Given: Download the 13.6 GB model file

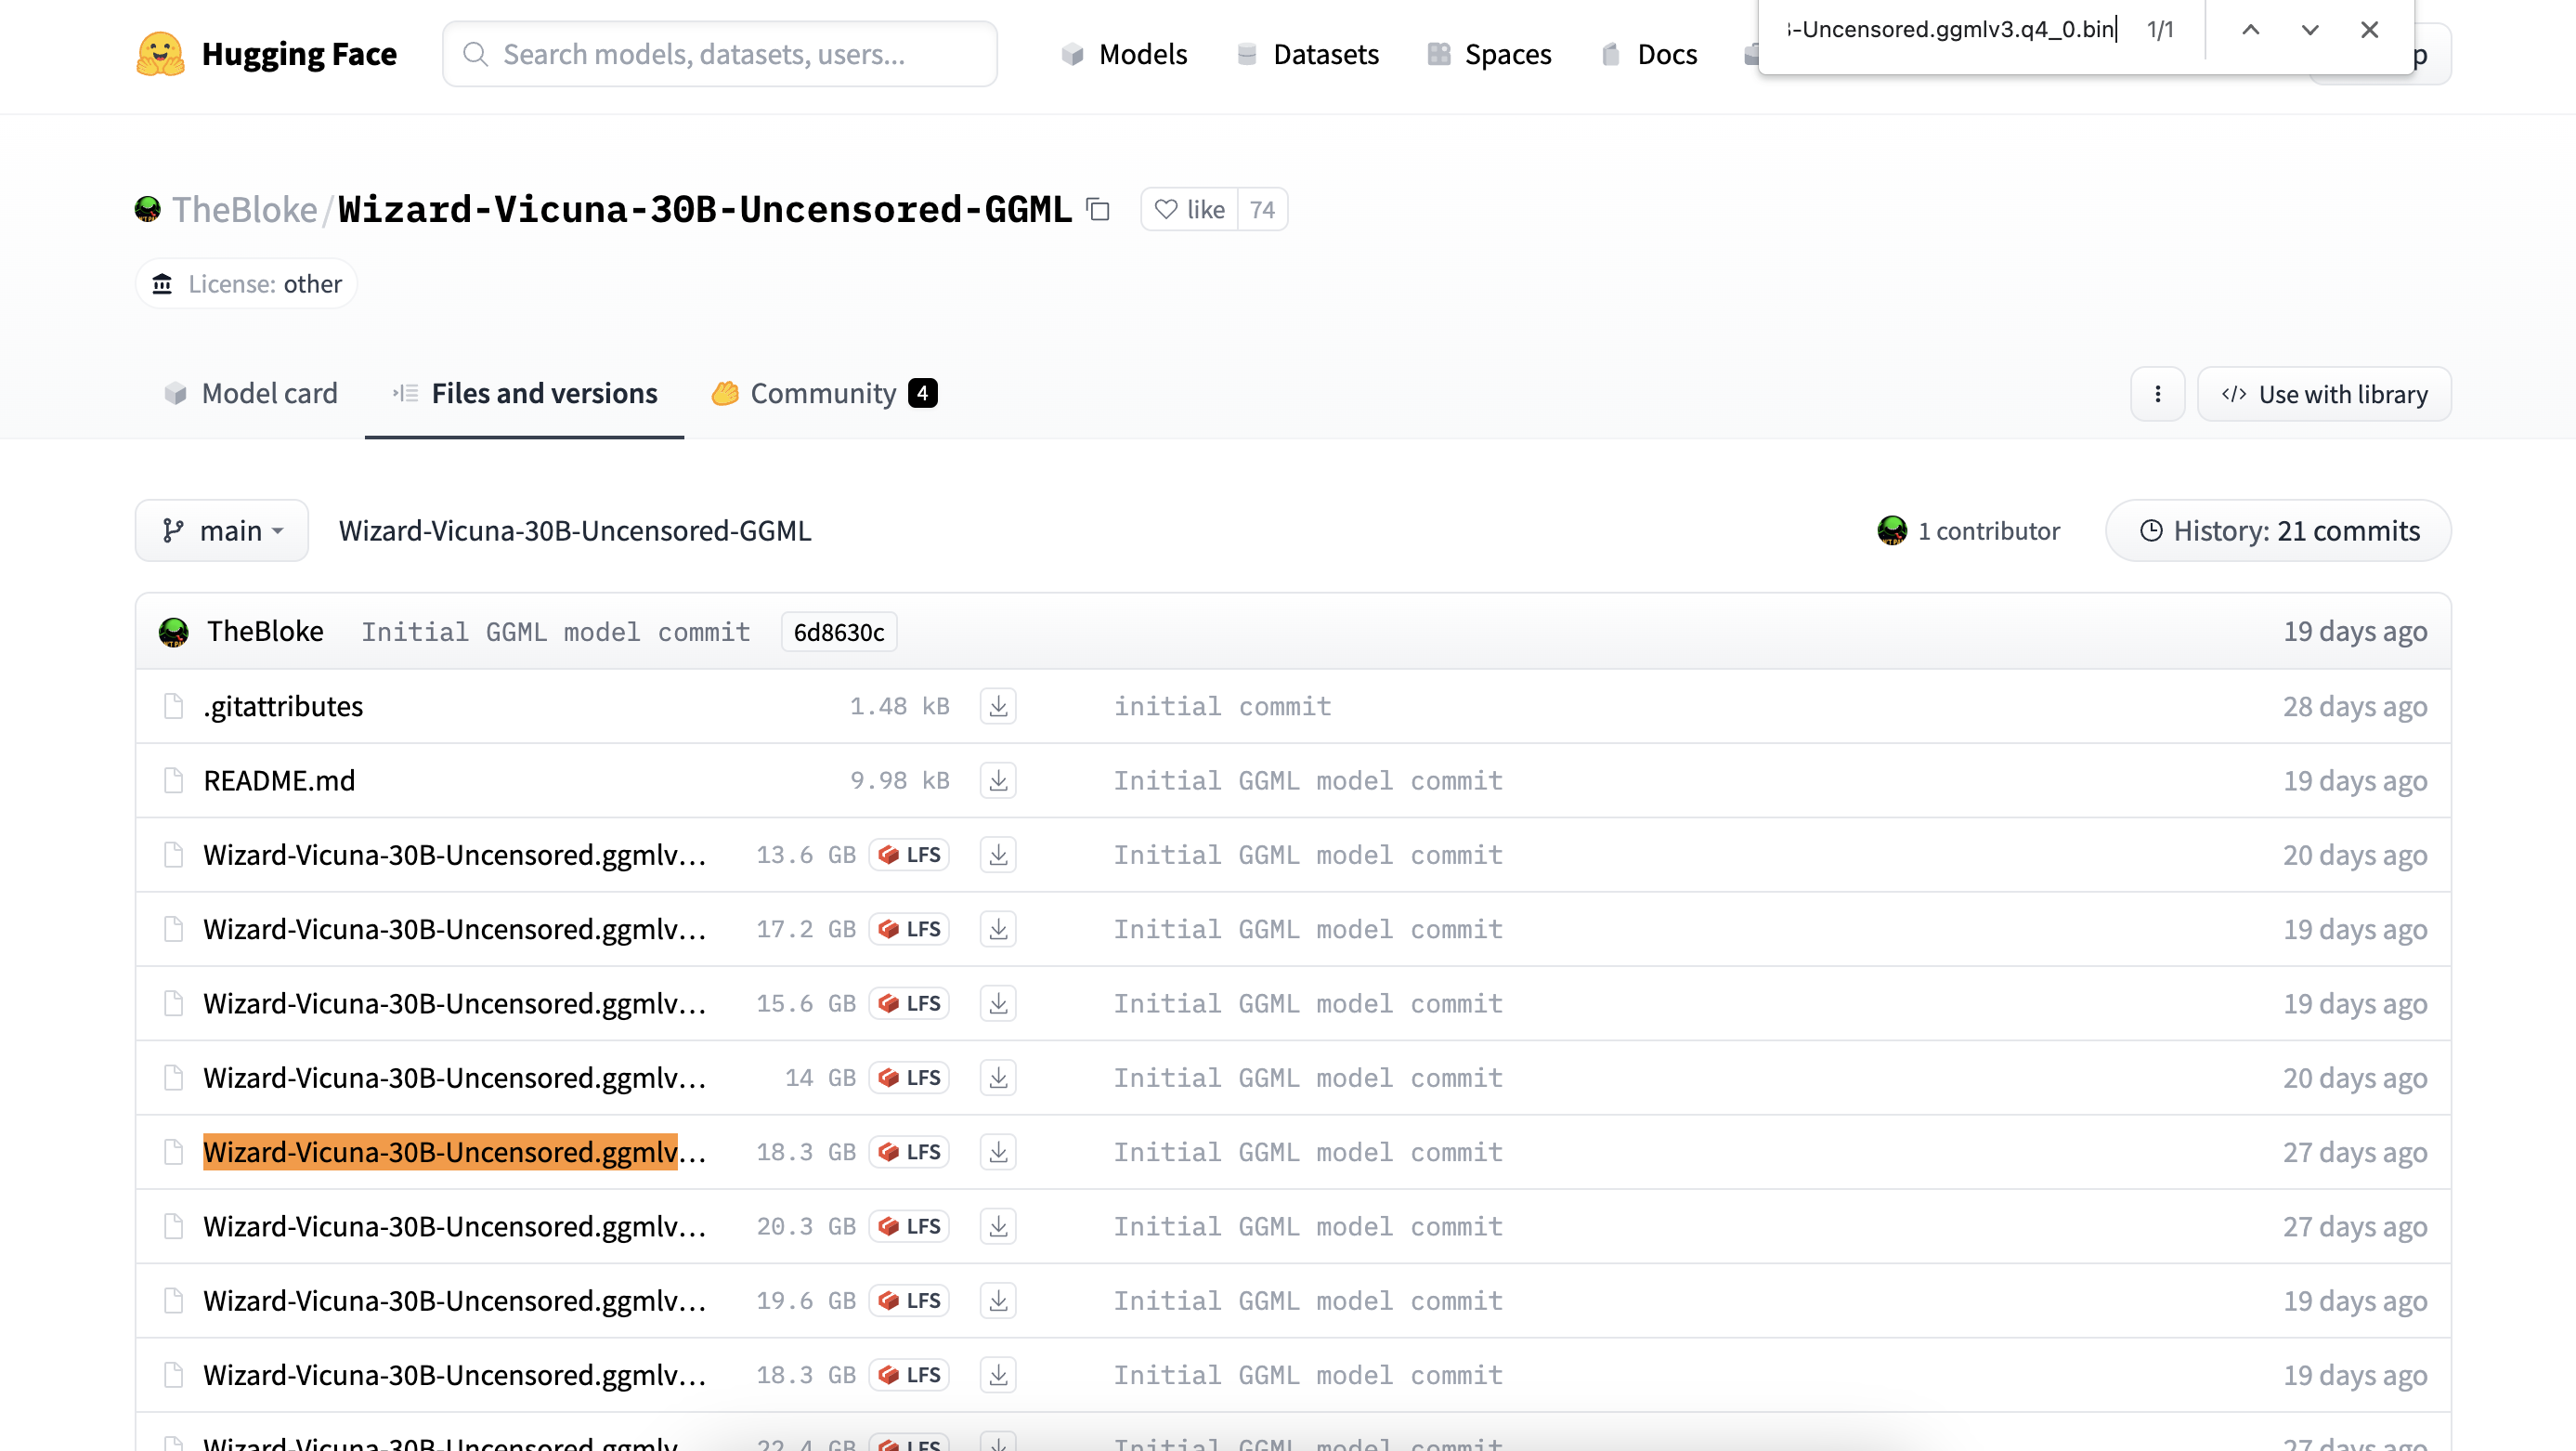Looking at the screenshot, I should [x=998, y=855].
